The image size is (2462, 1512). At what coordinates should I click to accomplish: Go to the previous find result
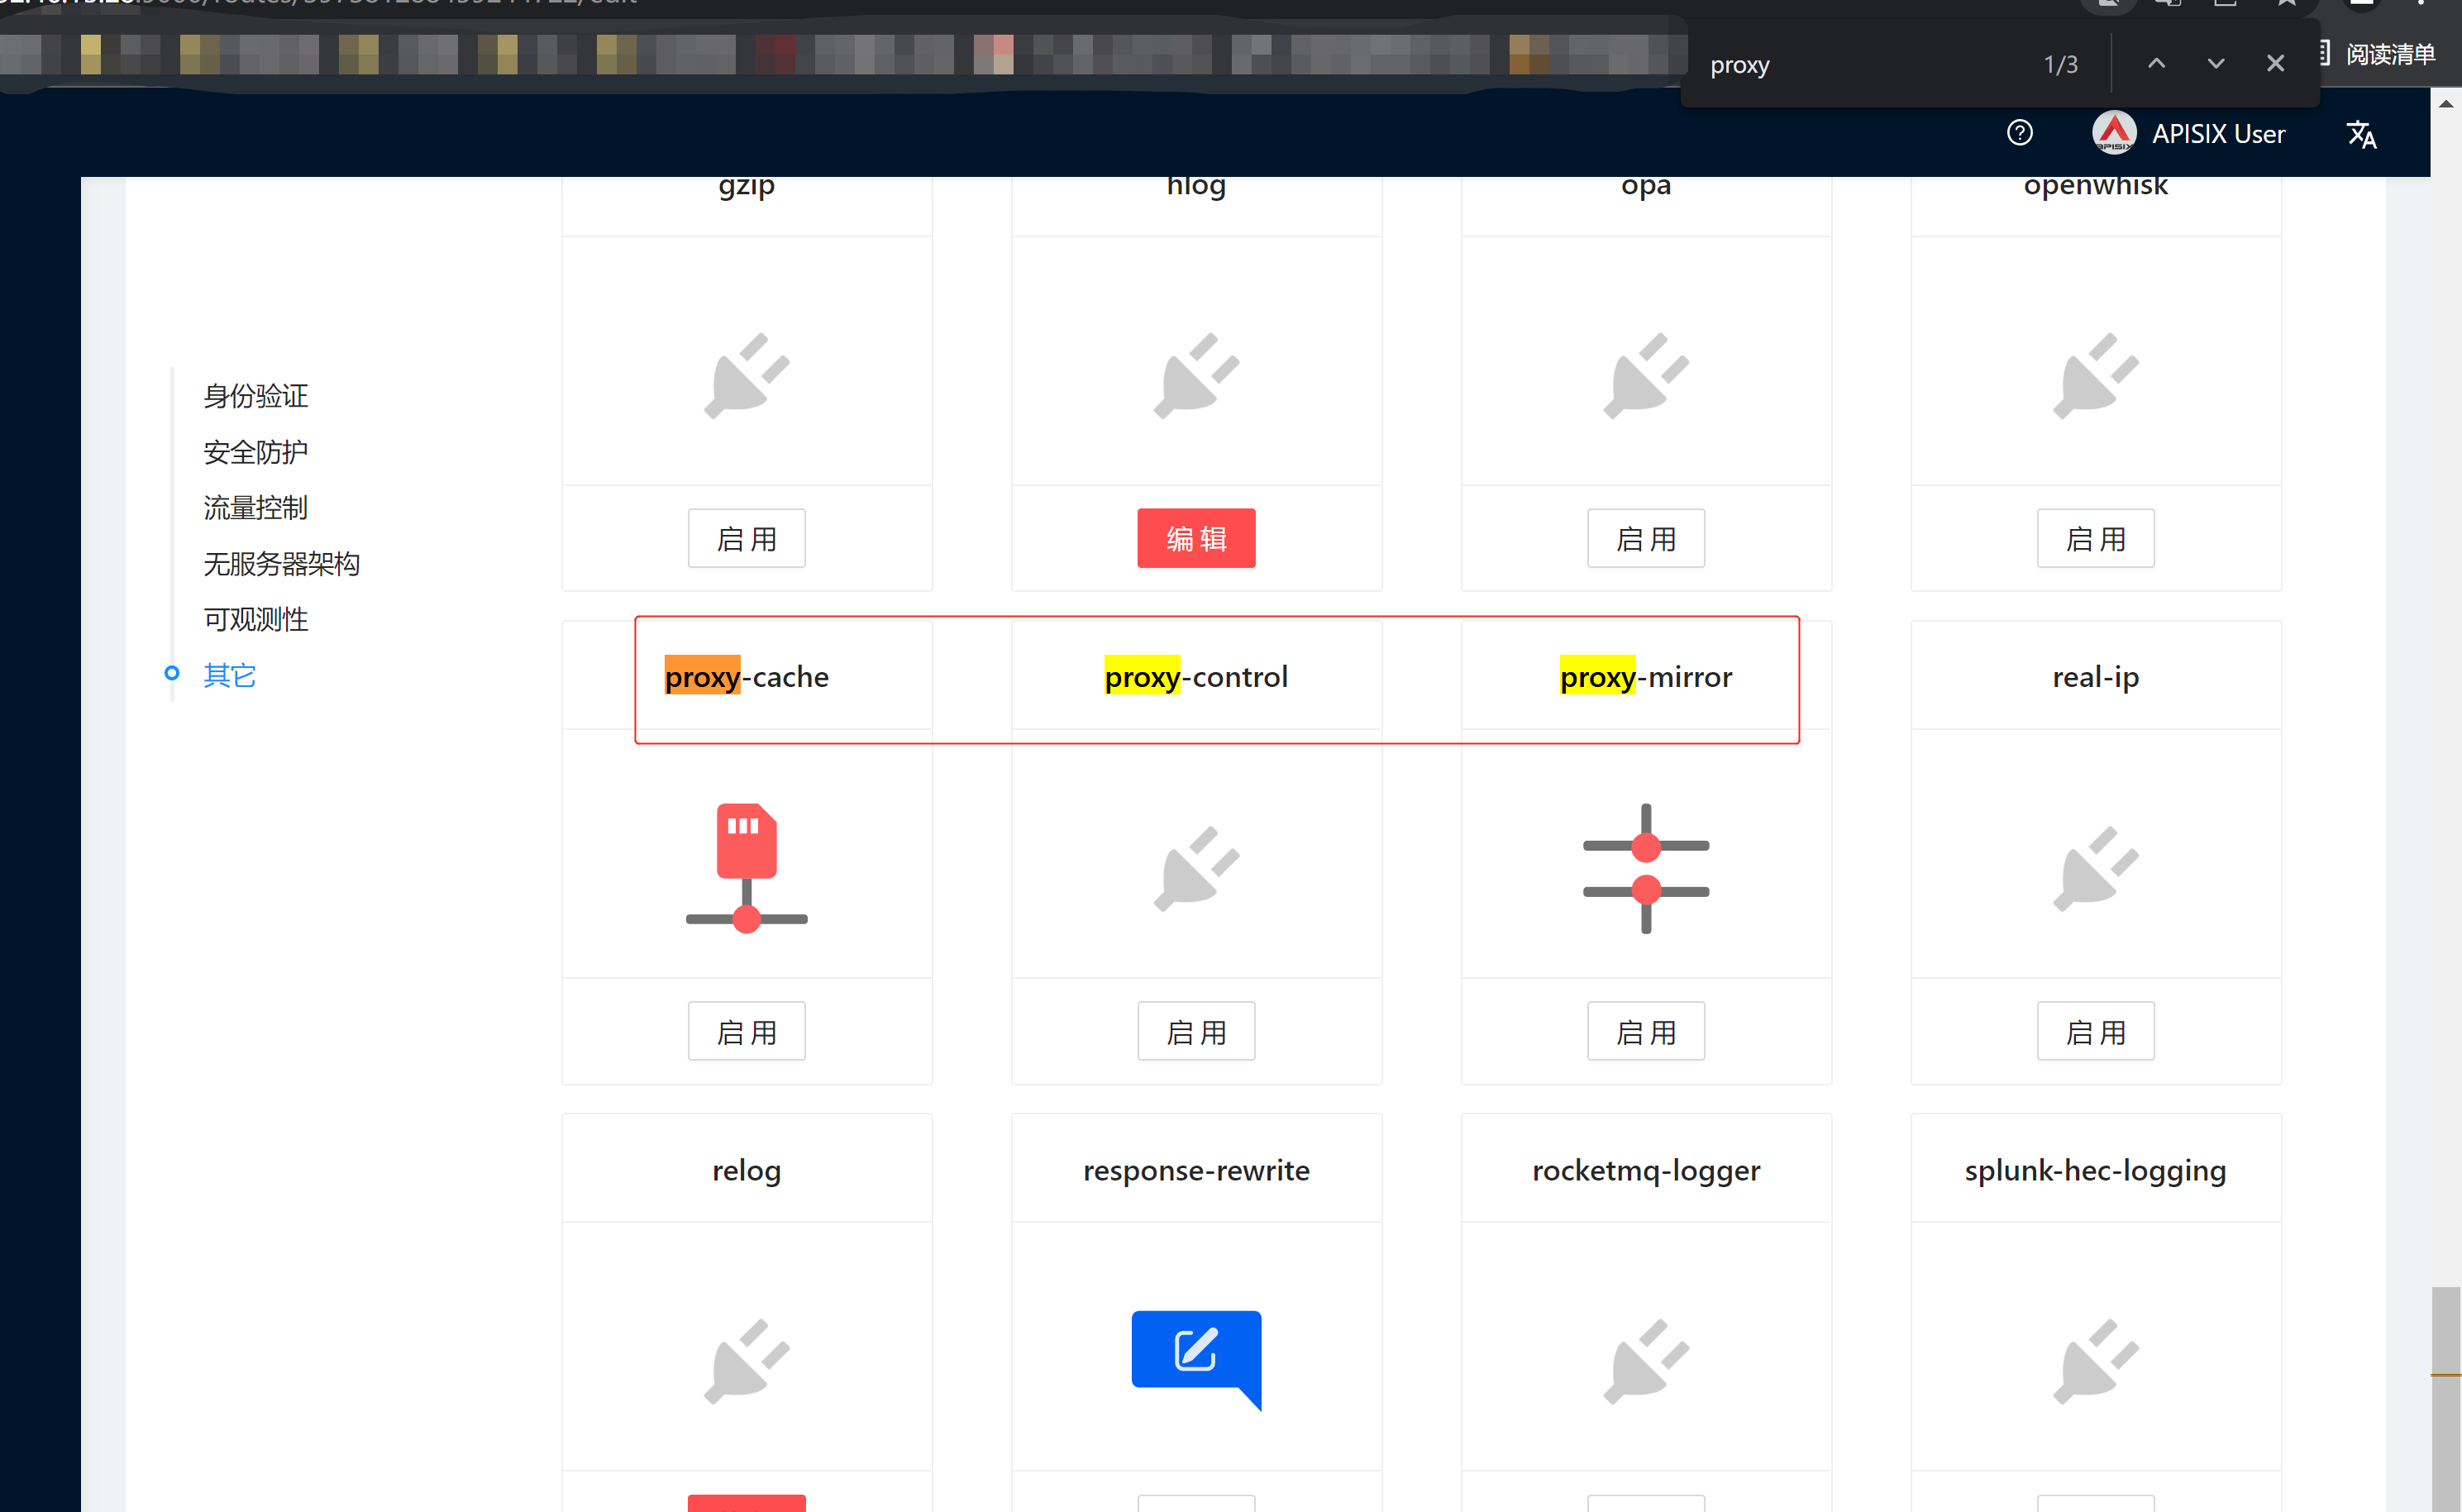2156,64
